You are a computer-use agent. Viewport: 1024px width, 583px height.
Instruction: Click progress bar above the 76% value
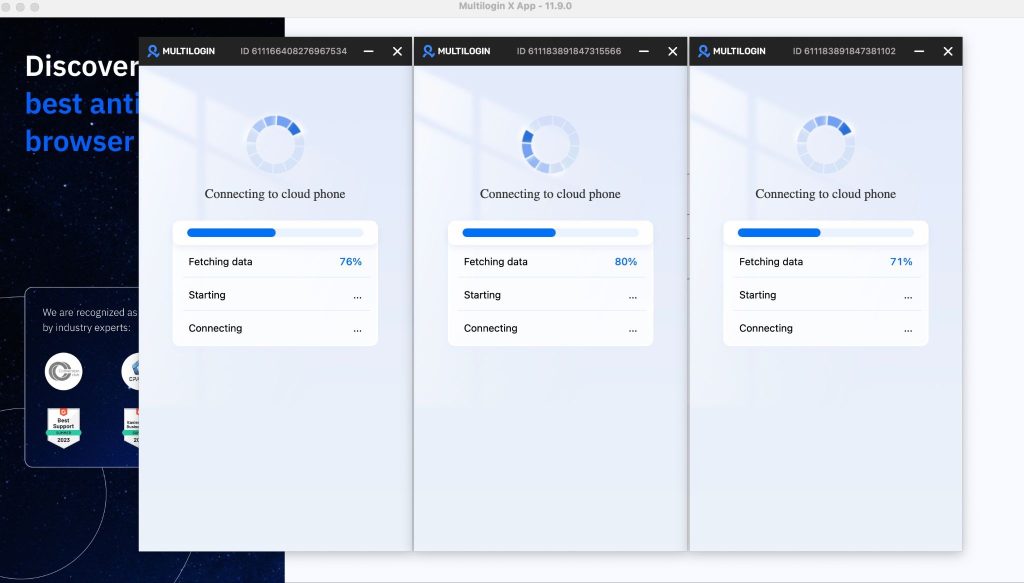tap(275, 232)
